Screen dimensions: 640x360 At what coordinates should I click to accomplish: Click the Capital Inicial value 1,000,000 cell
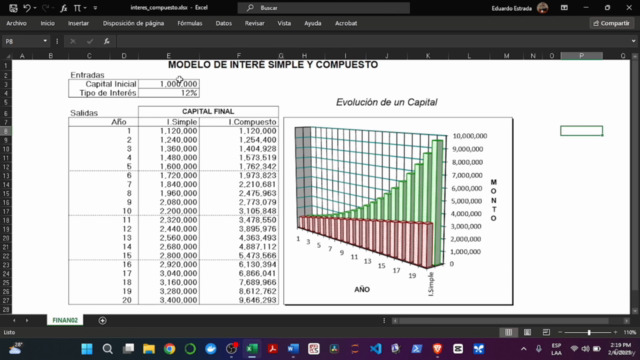coord(169,84)
